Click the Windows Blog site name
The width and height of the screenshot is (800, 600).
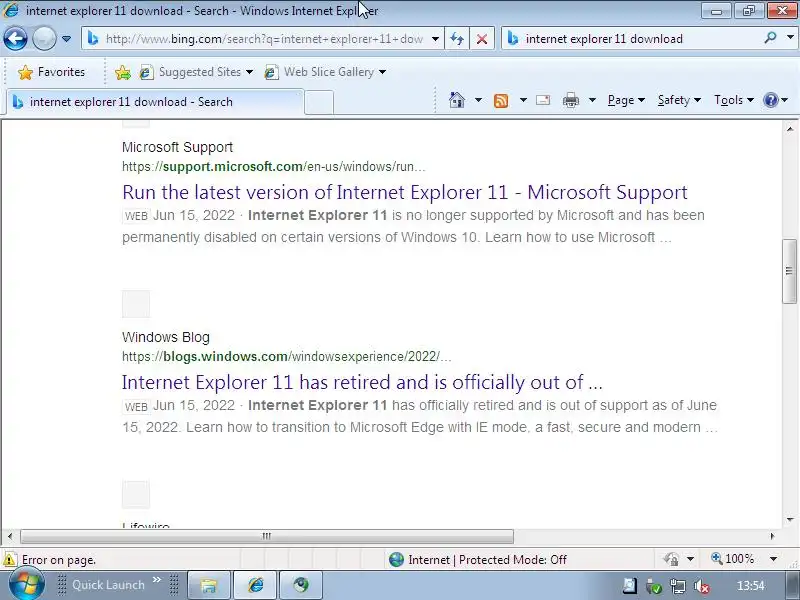(x=166, y=337)
